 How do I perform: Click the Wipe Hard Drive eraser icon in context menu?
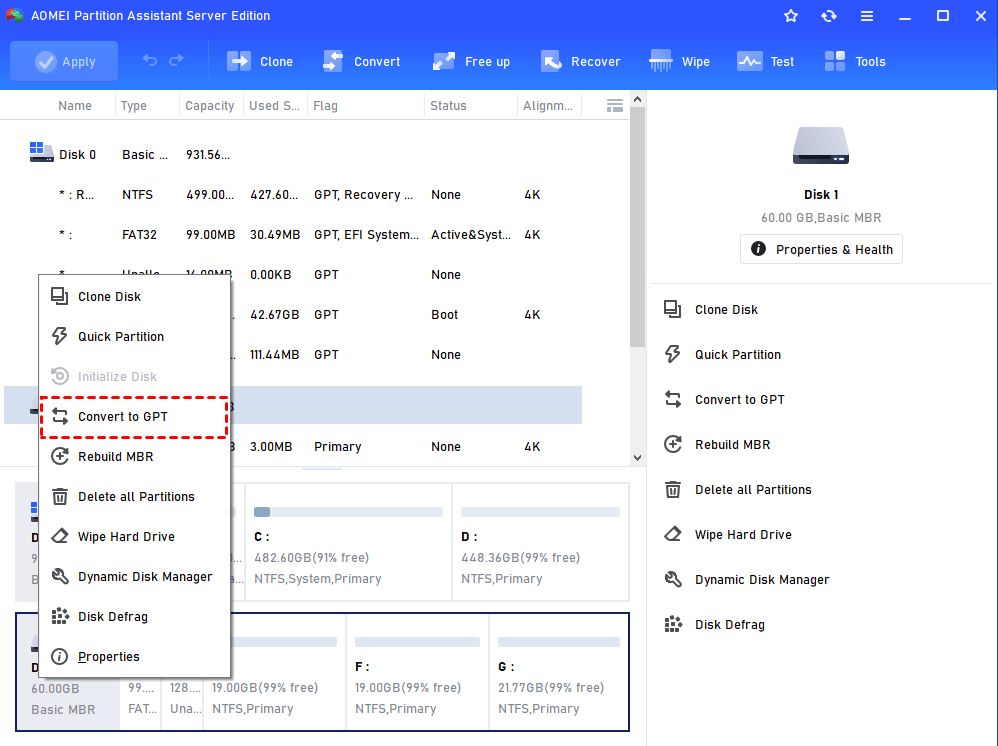60,536
